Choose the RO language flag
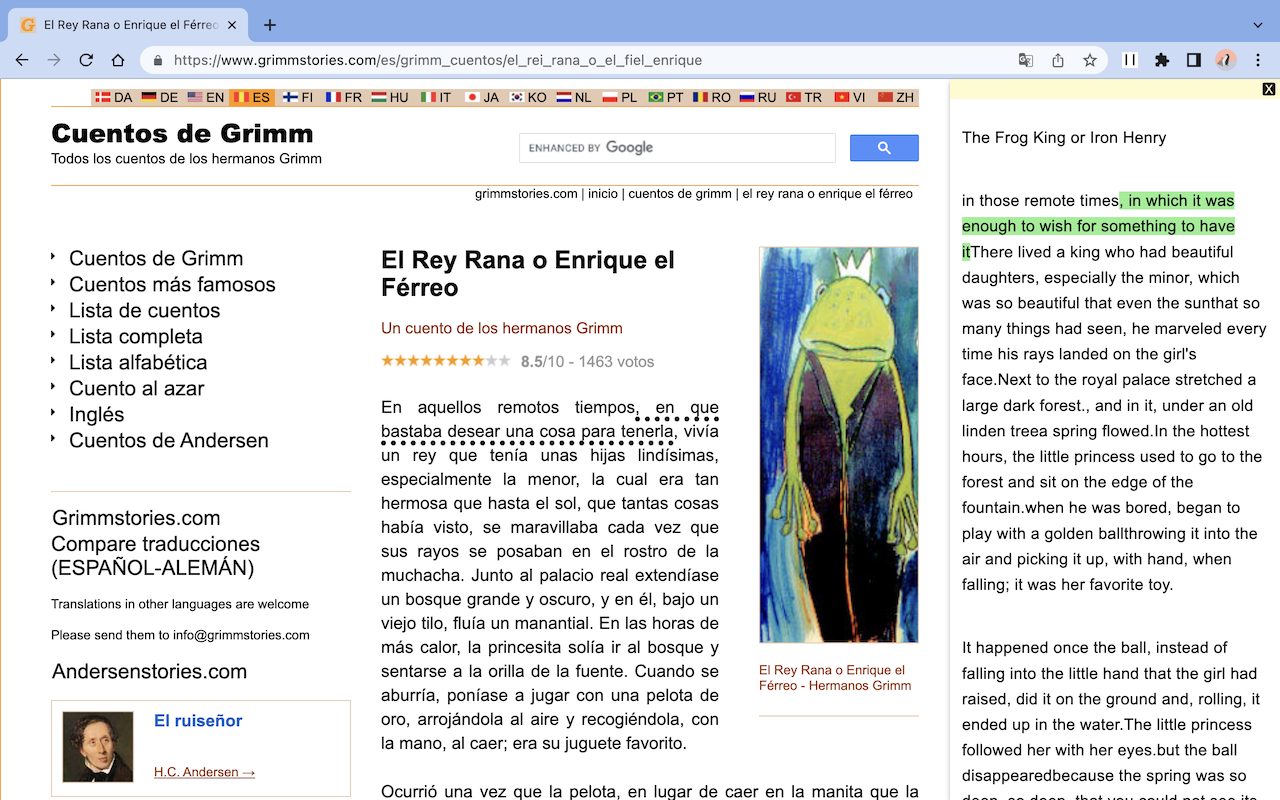 coord(712,97)
